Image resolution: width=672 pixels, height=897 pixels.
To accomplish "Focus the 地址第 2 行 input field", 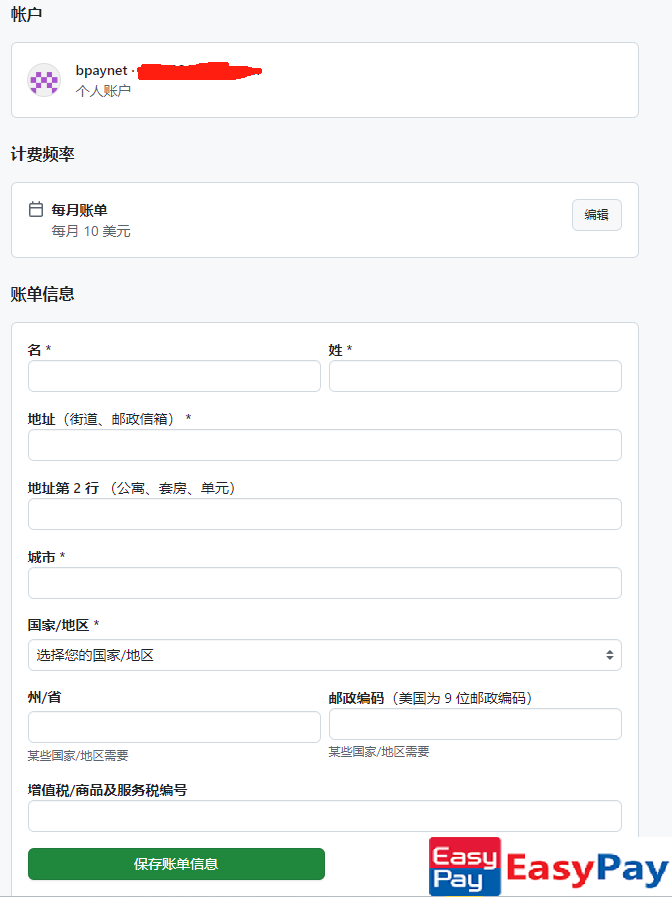I will pos(325,514).
